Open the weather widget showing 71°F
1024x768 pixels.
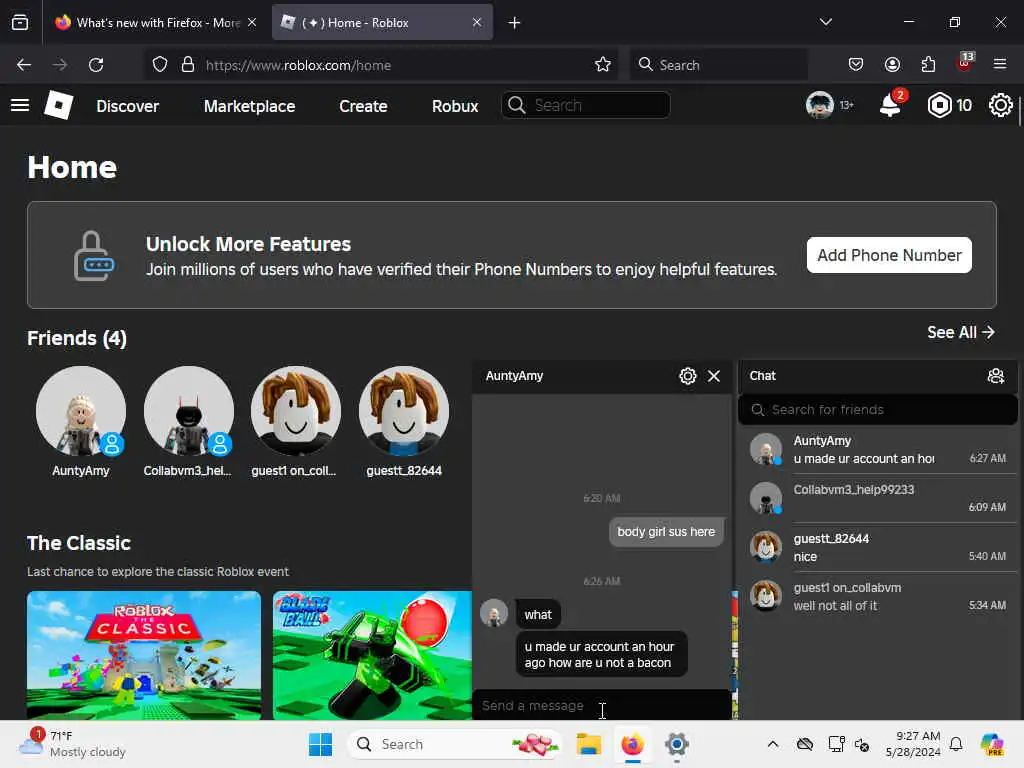[x=73, y=744]
